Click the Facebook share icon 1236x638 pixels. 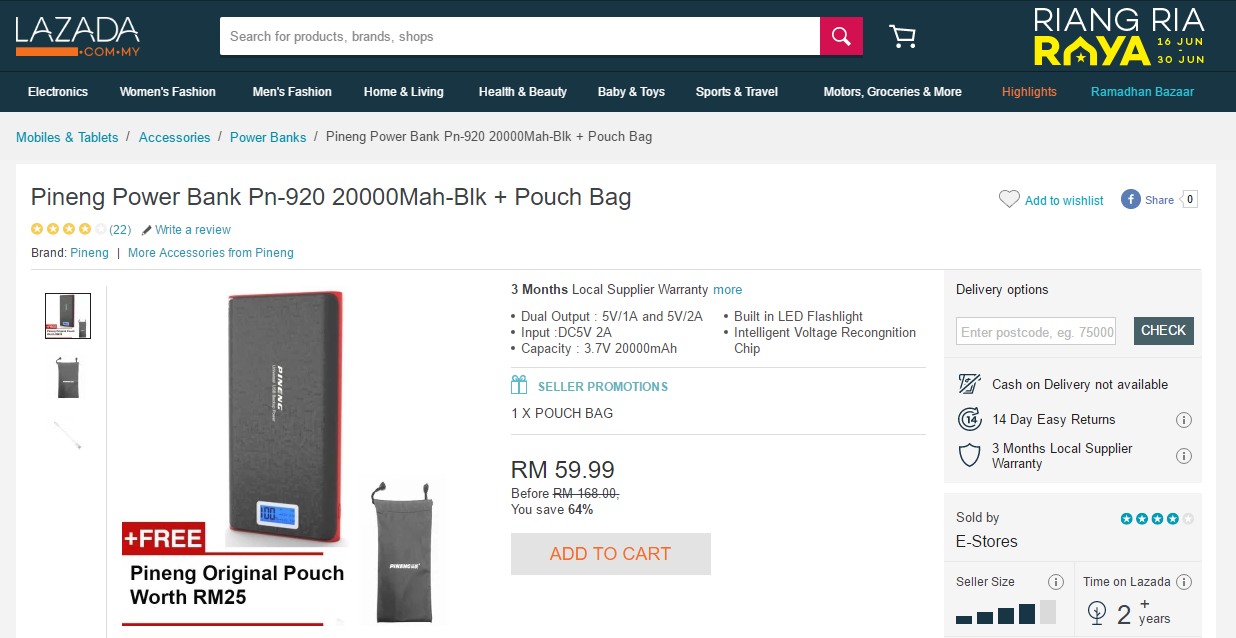[x=1131, y=199]
